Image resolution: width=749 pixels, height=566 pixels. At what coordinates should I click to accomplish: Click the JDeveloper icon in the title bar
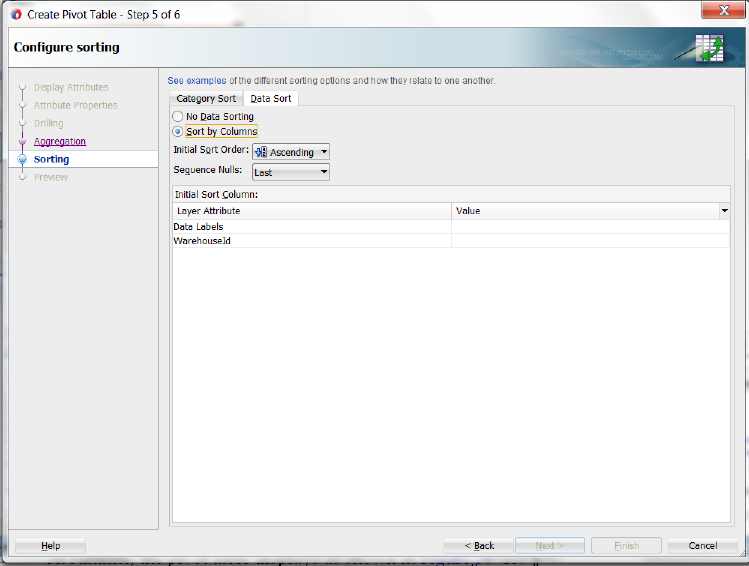(x=16, y=14)
